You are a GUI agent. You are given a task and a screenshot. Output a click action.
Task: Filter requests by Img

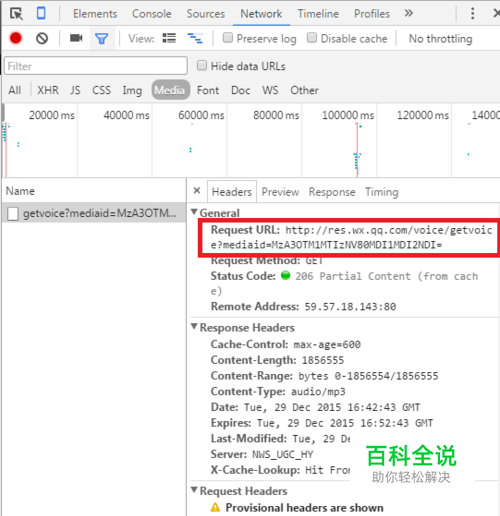132,90
